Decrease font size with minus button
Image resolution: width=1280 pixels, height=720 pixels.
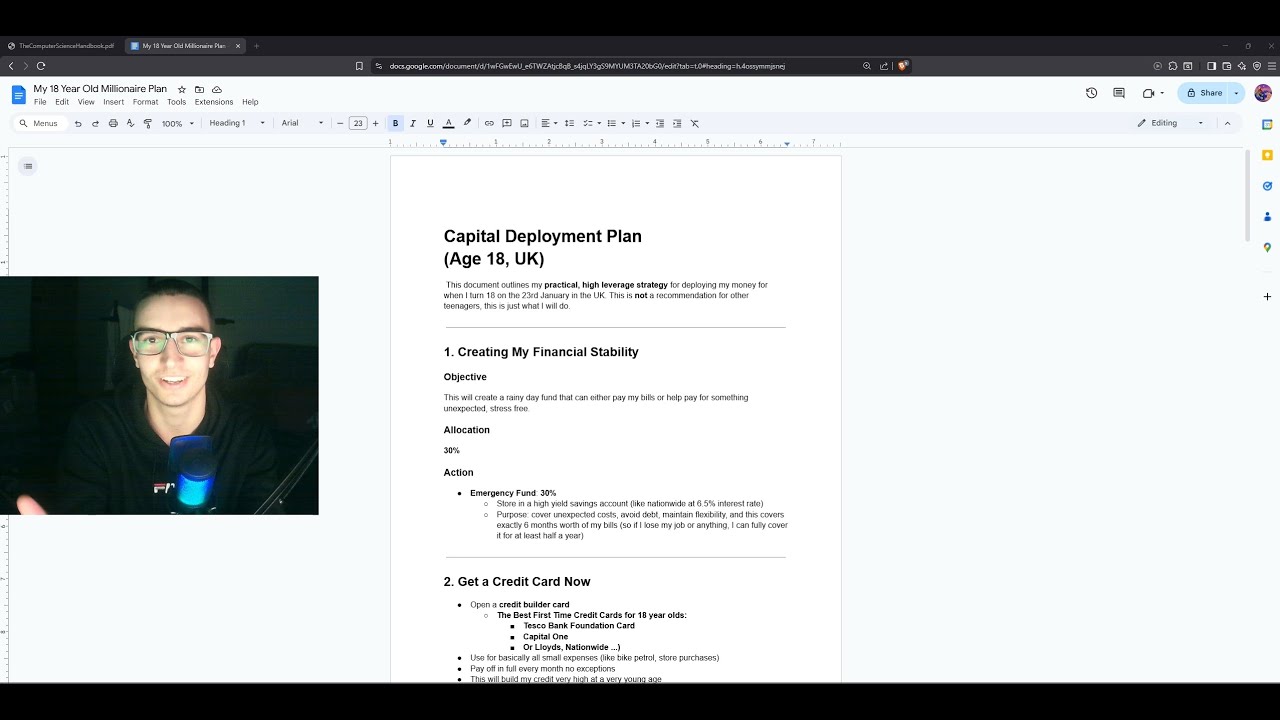[x=340, y=123]
